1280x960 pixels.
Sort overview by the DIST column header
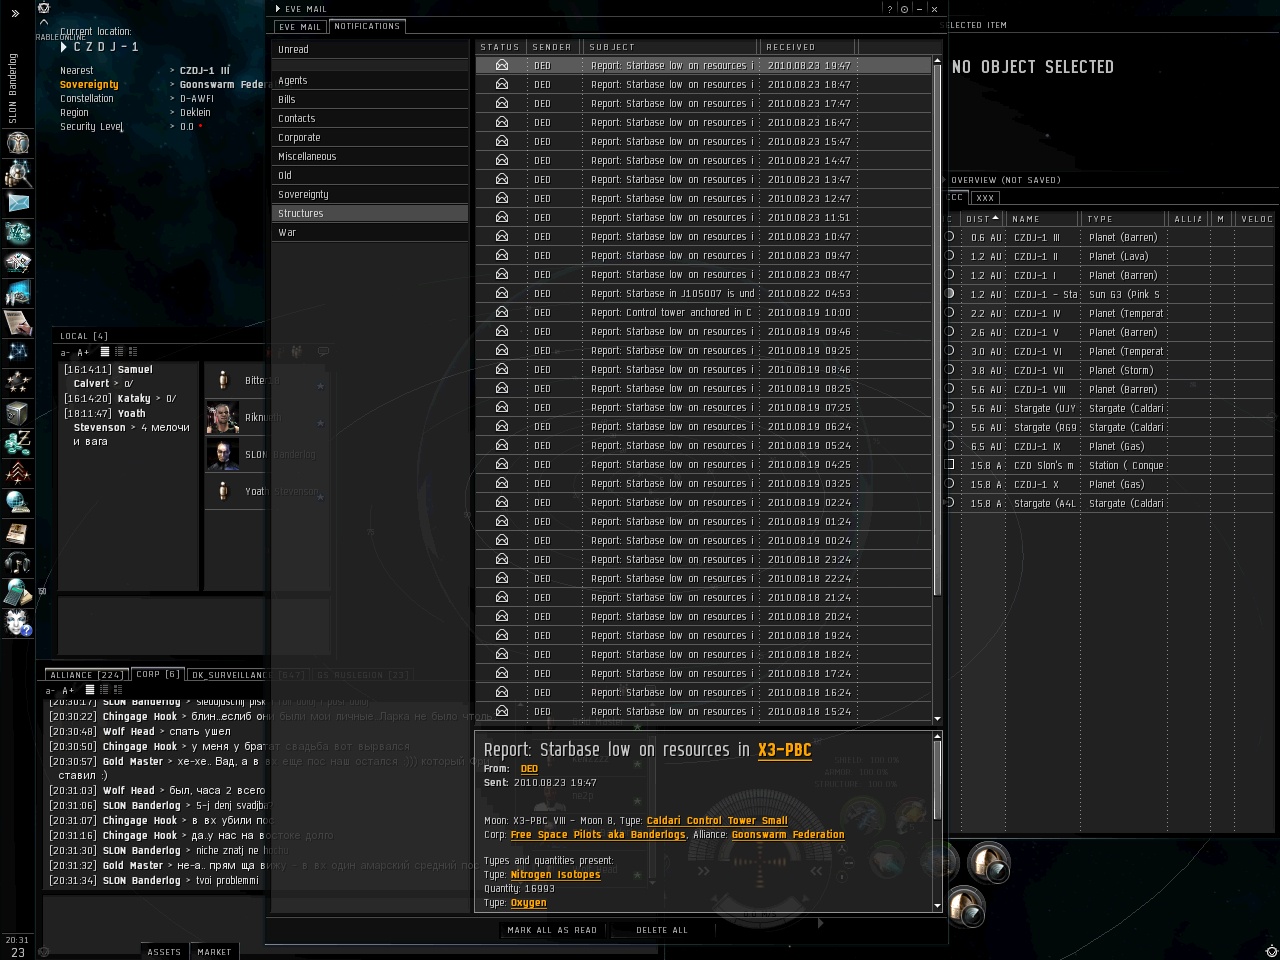click(982, 219)
